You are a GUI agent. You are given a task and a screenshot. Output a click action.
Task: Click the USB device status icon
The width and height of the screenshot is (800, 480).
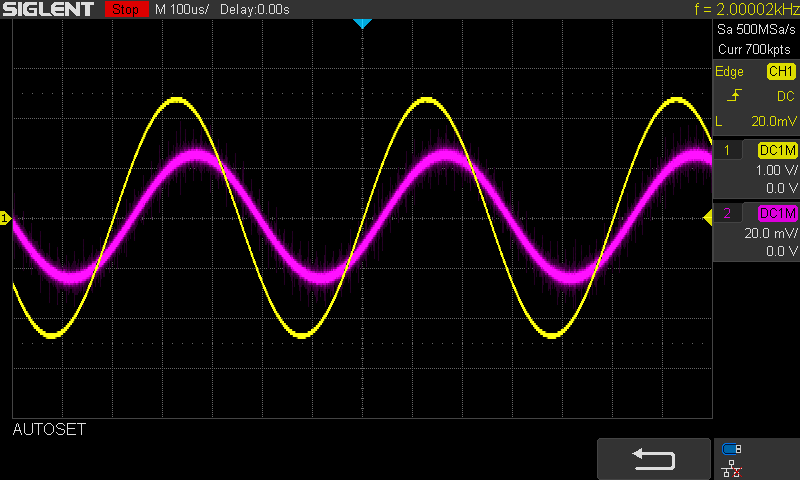point(732,449)
